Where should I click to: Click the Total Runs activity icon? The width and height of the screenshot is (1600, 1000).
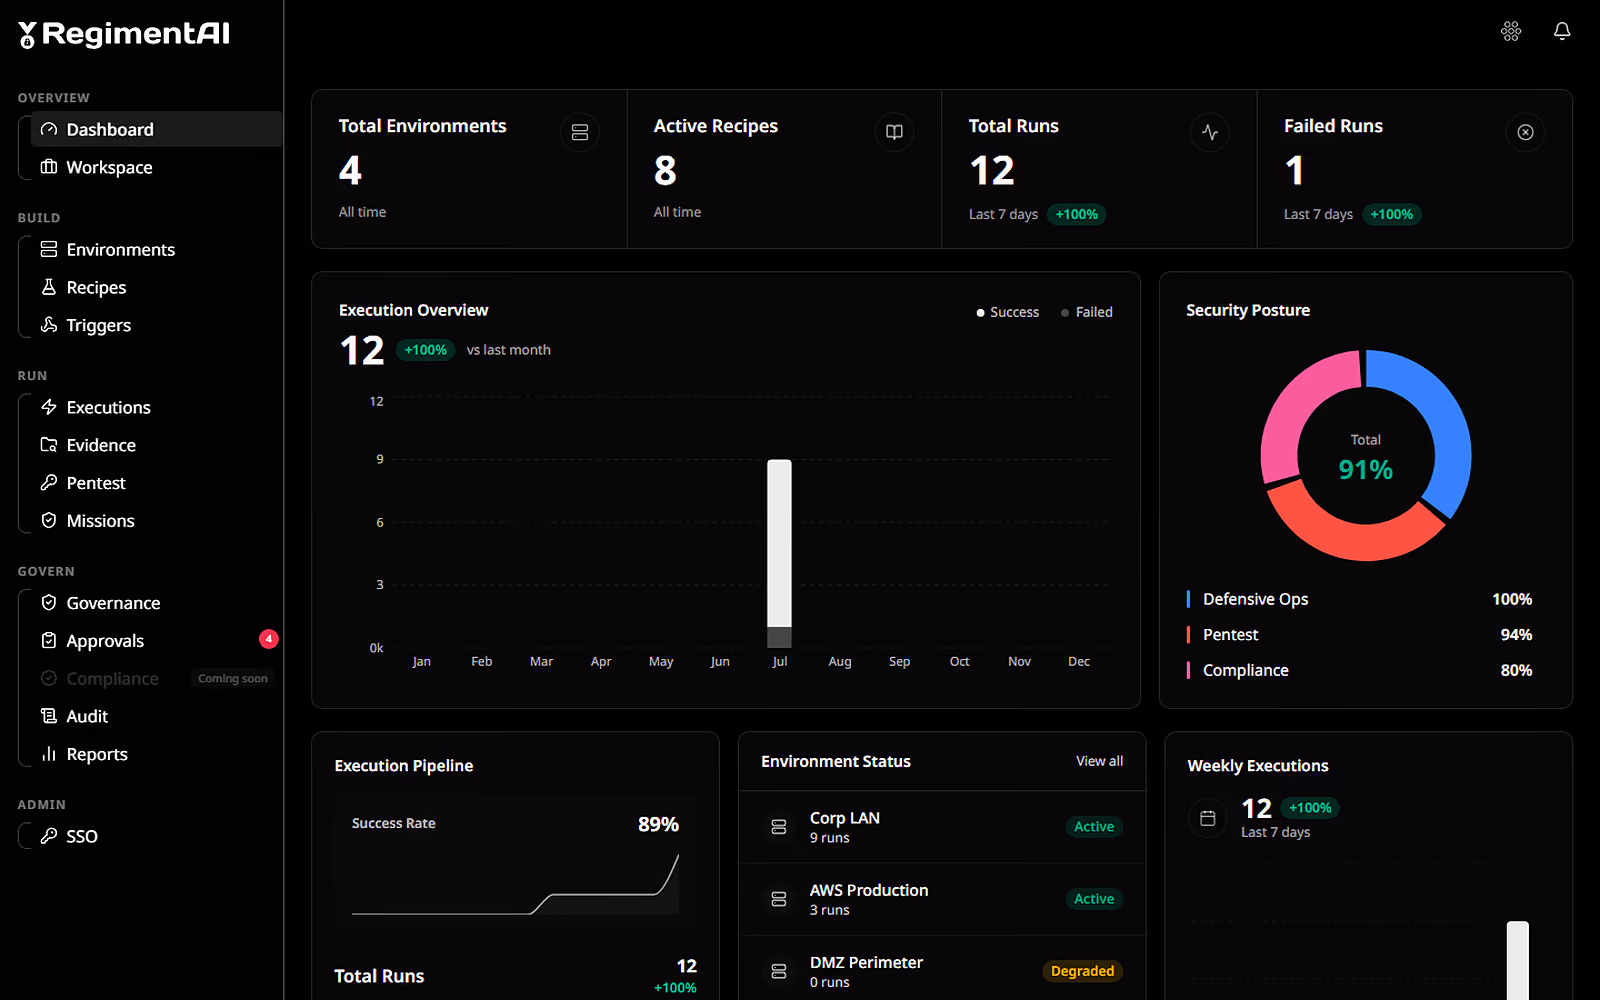pos(1210,132)
